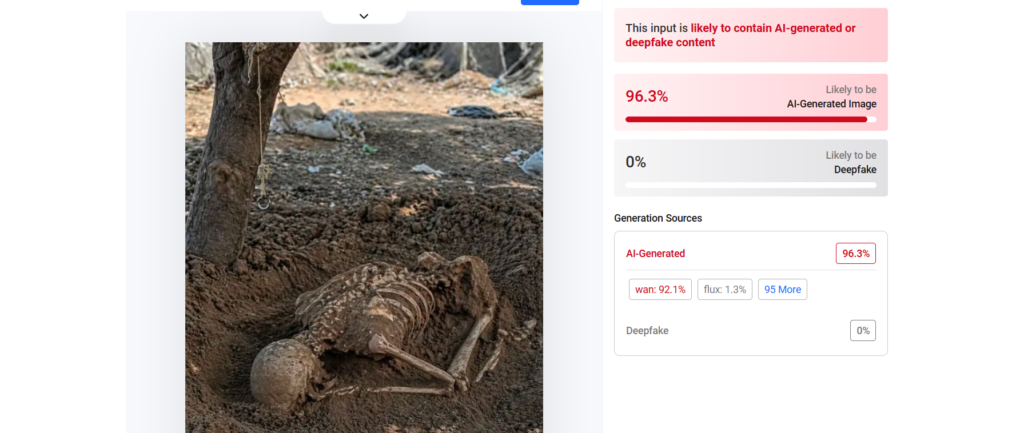
Task: Collapse the chevron above the skeleton image
Action: click(x=364, y=15)
